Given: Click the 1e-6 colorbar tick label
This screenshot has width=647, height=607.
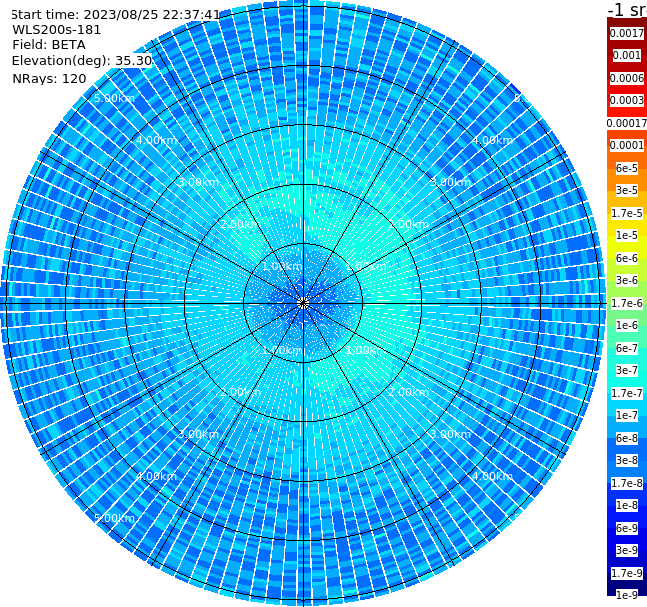Looking at the screenshot, I should (627, 325).
